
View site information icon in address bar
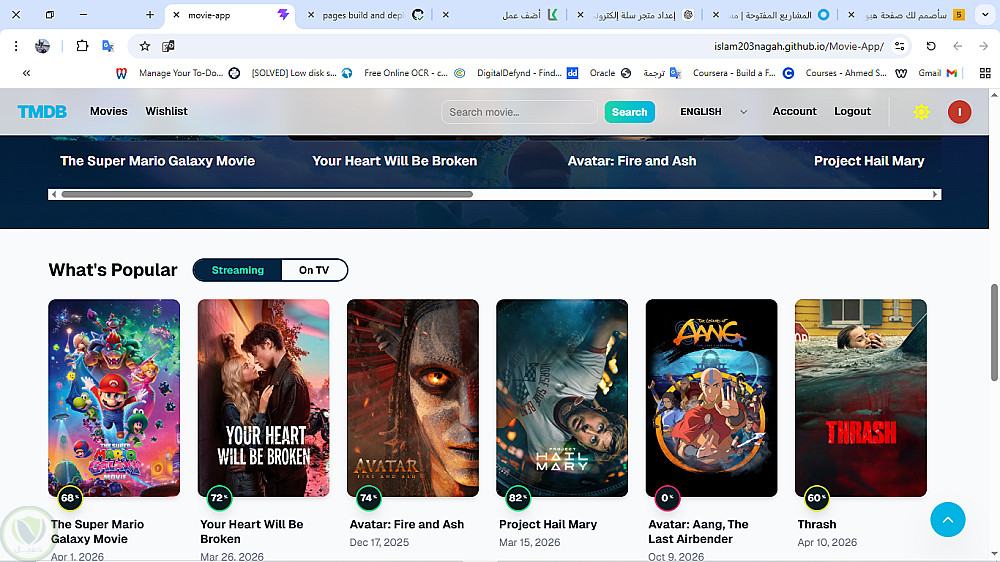(x=899, y=46)
